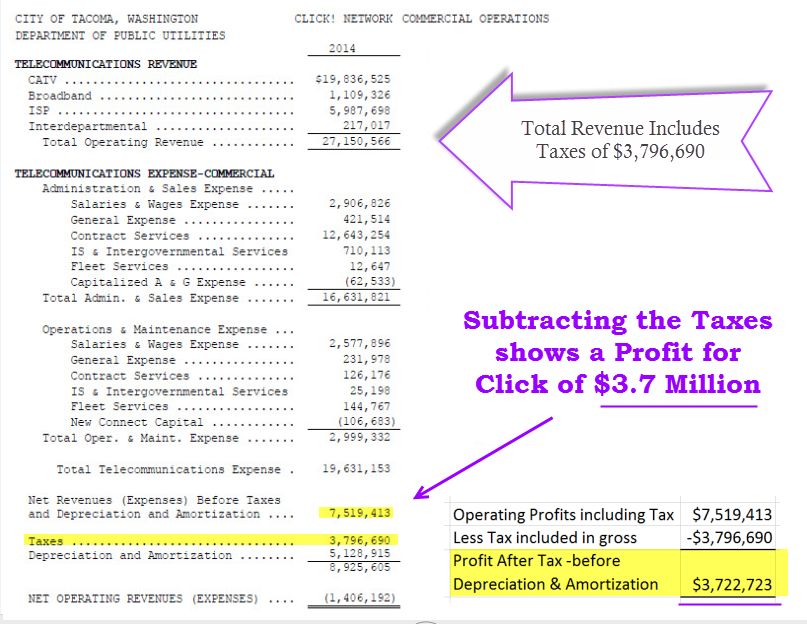Select the Total Admin. & Sales Expense value

[x=358, y=298]
